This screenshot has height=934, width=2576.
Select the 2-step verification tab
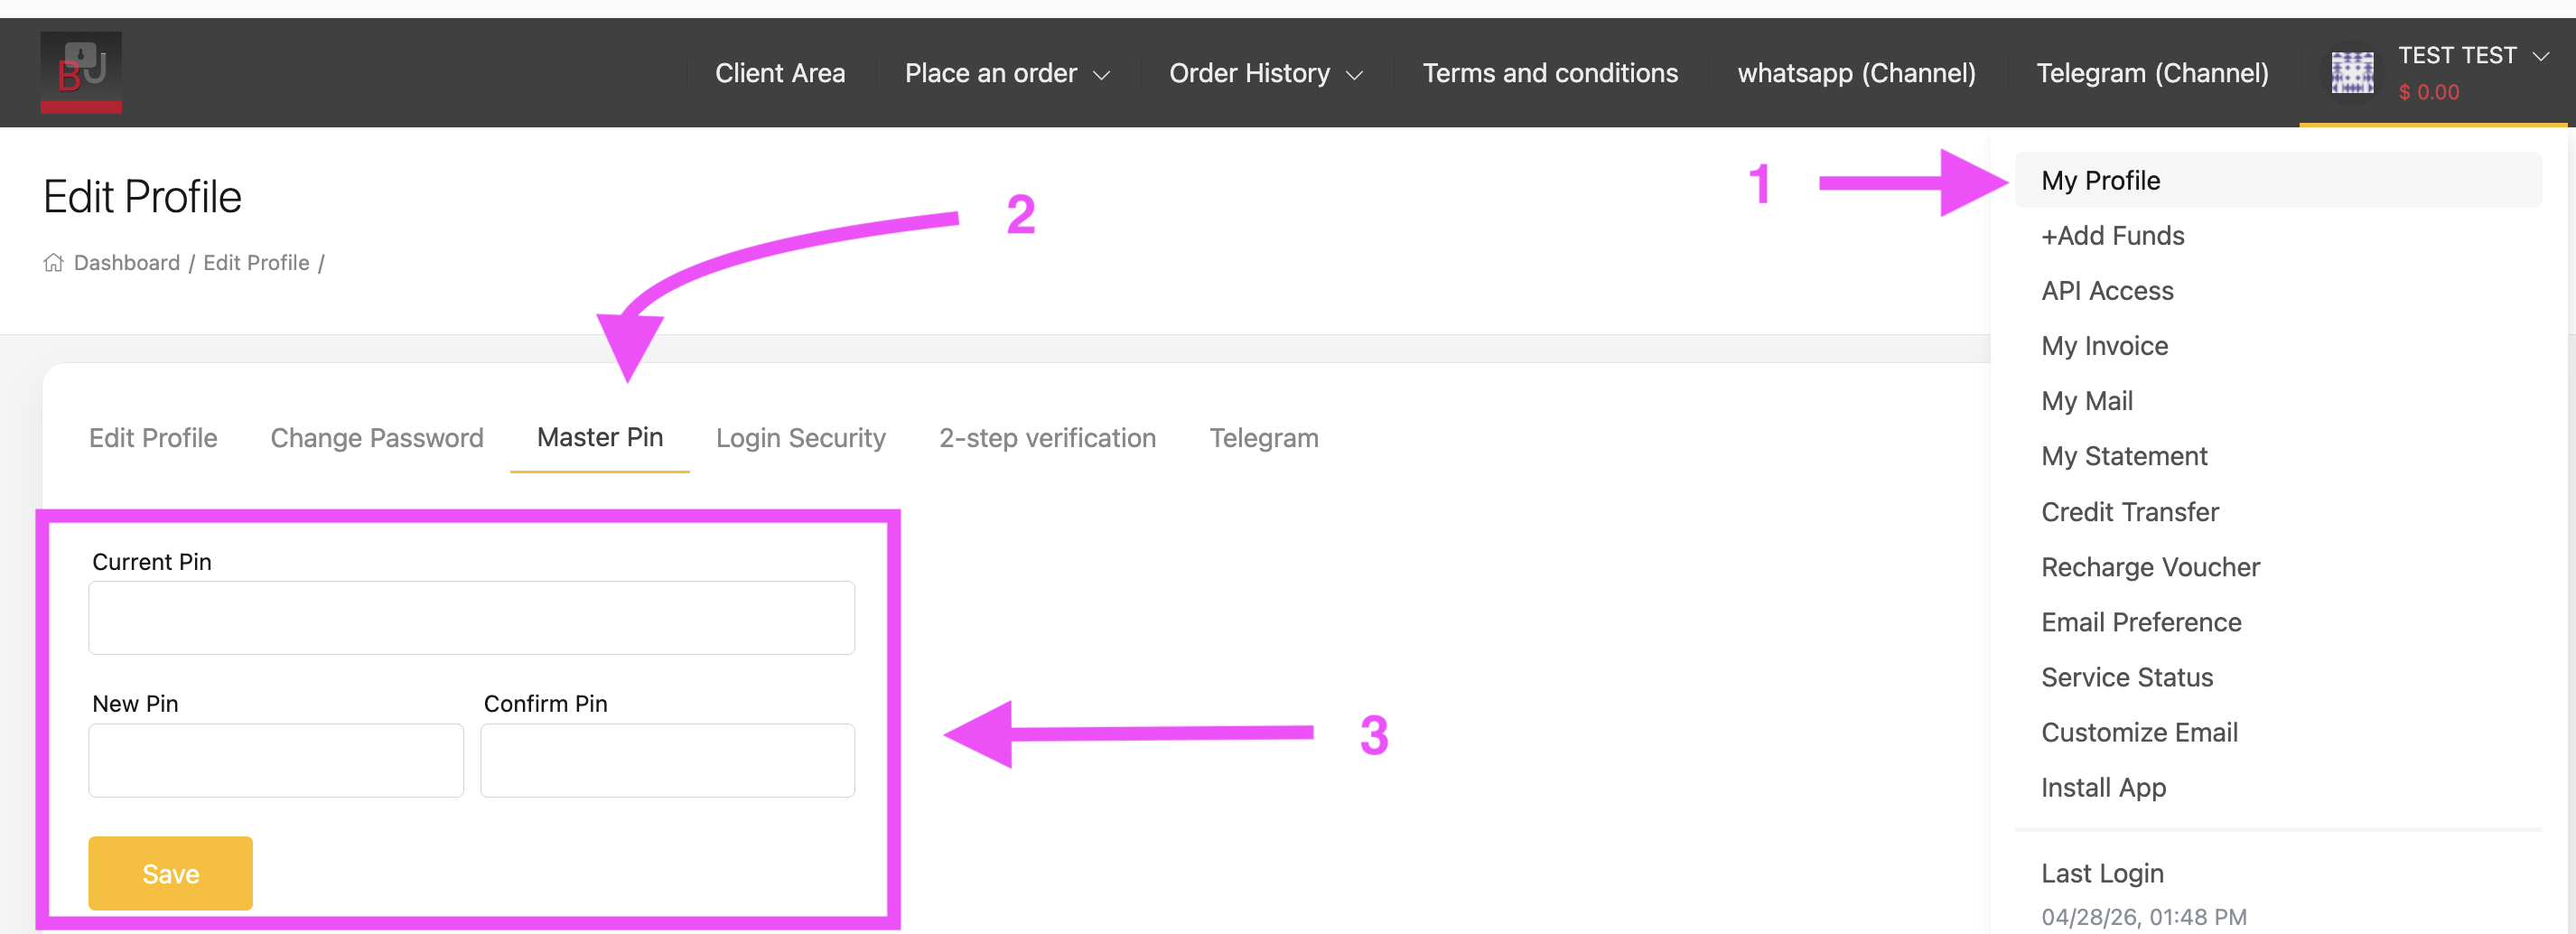1047,438
